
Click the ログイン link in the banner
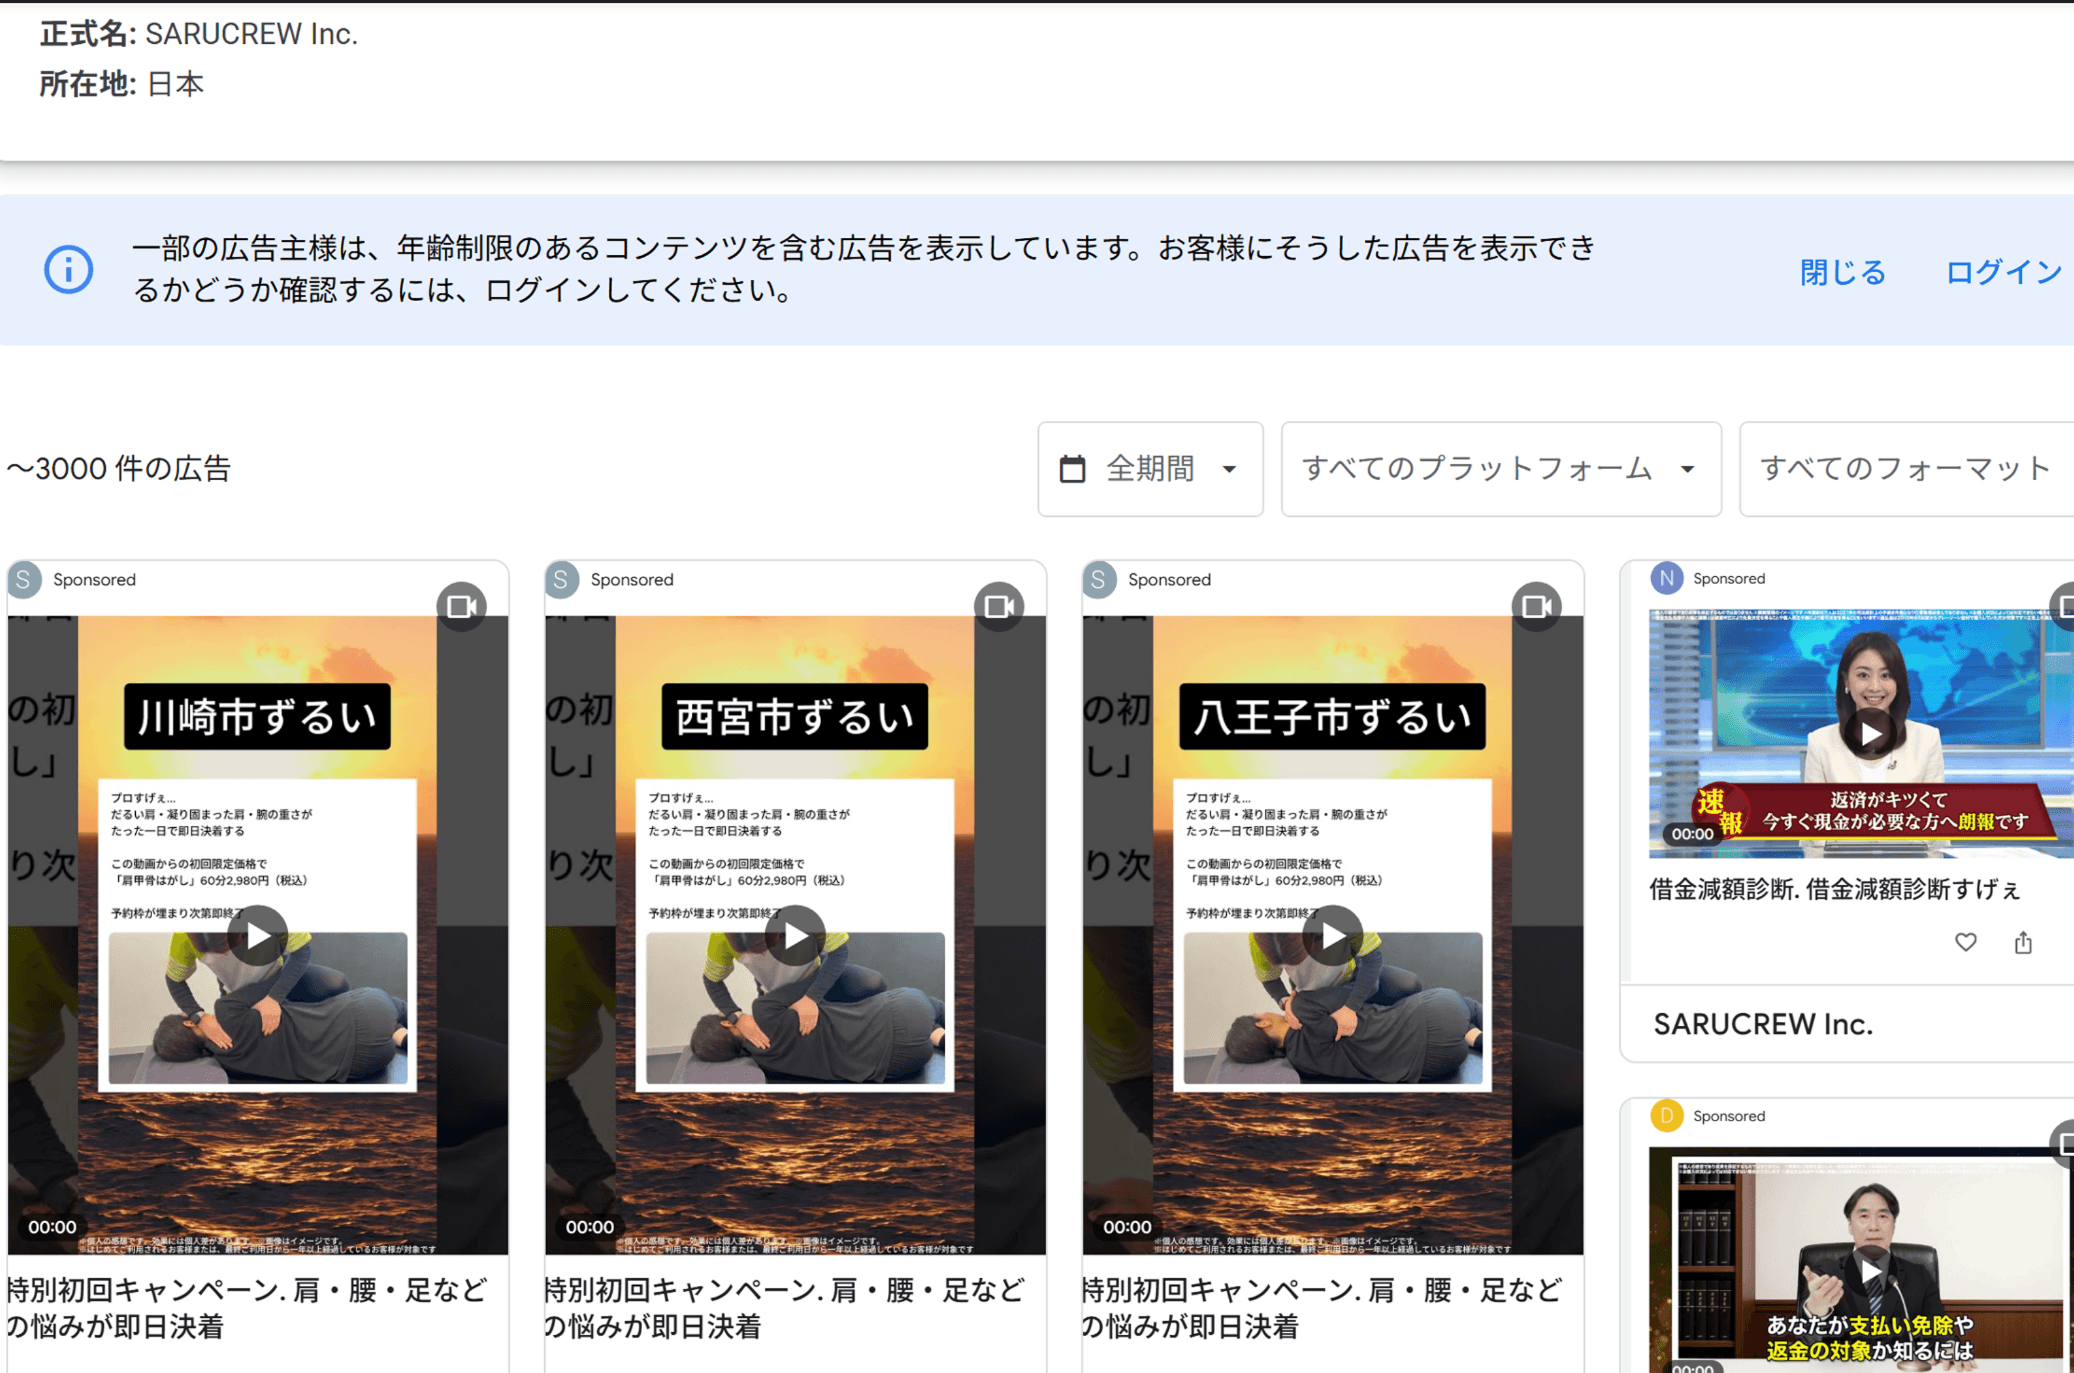(x=2003, y=272)
